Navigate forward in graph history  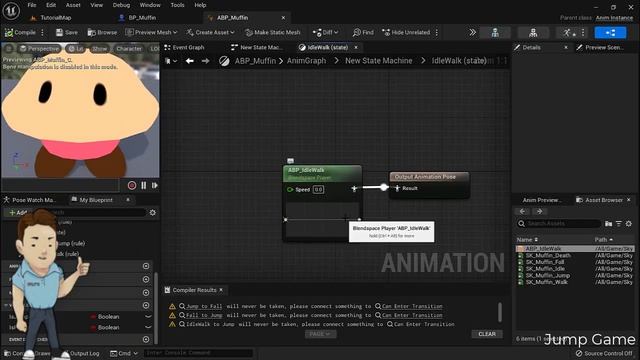[x=205, y=61]
